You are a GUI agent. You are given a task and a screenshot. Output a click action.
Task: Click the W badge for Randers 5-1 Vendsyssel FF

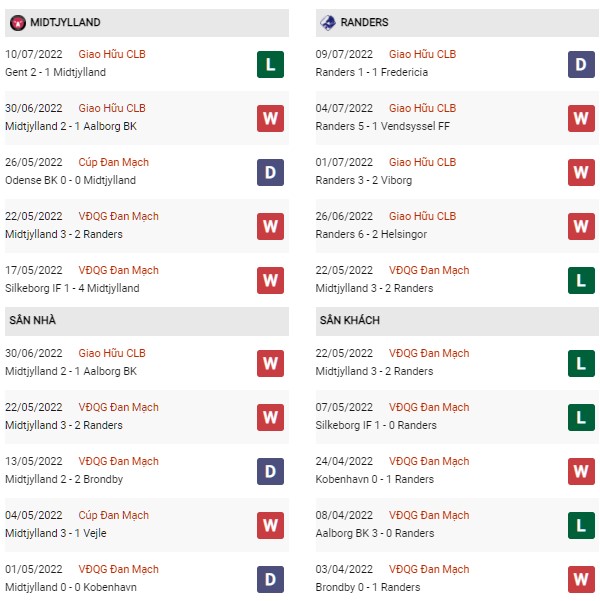[x=581, y=118]
